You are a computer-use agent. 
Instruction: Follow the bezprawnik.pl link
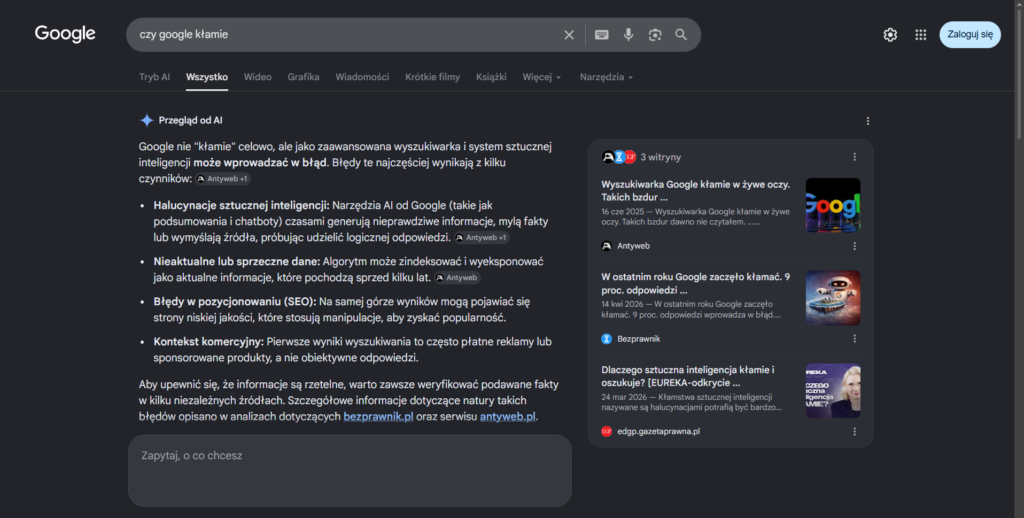pyautogui.click(x=378, y=416)
